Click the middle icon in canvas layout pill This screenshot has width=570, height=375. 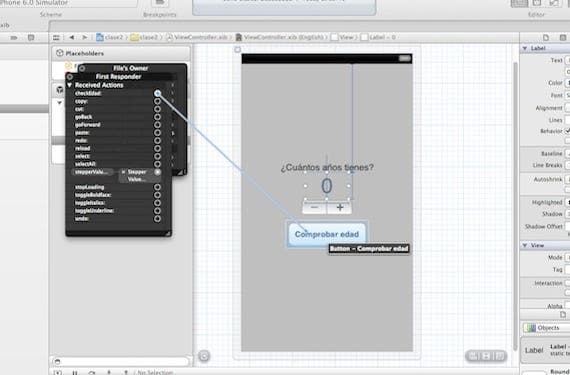pyautogui.click(x=486, y=356)
